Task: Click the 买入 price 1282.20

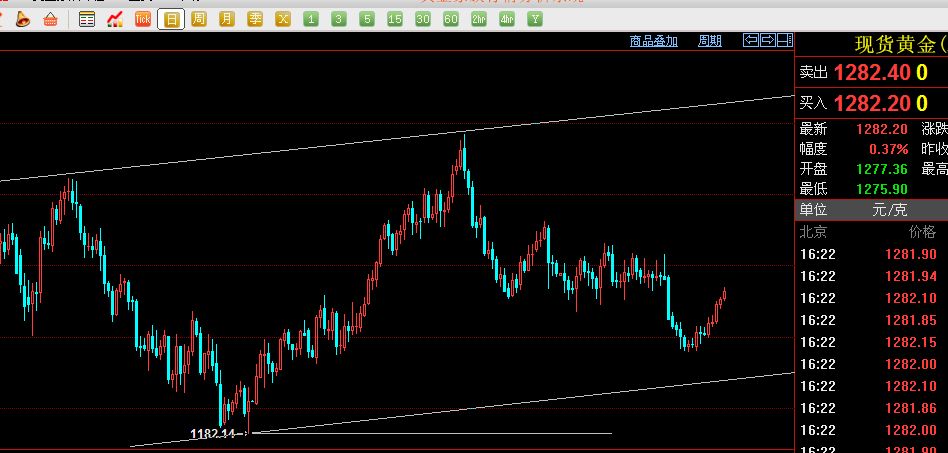Action: pos(872,103)
